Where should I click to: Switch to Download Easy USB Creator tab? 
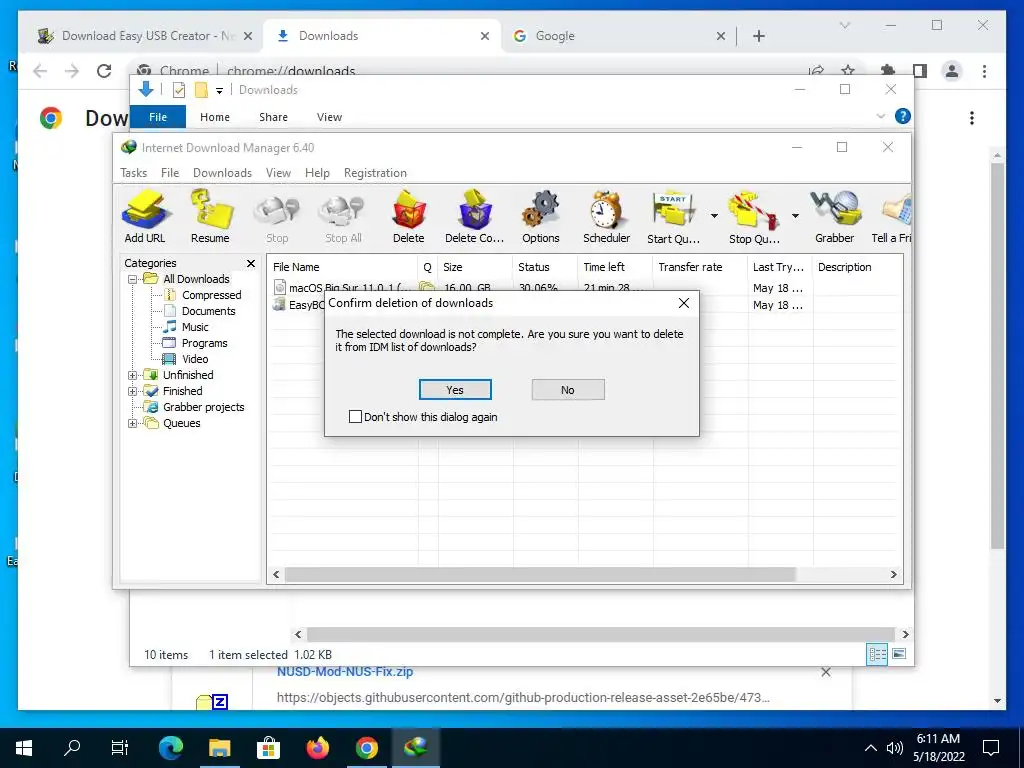(145, 36)
